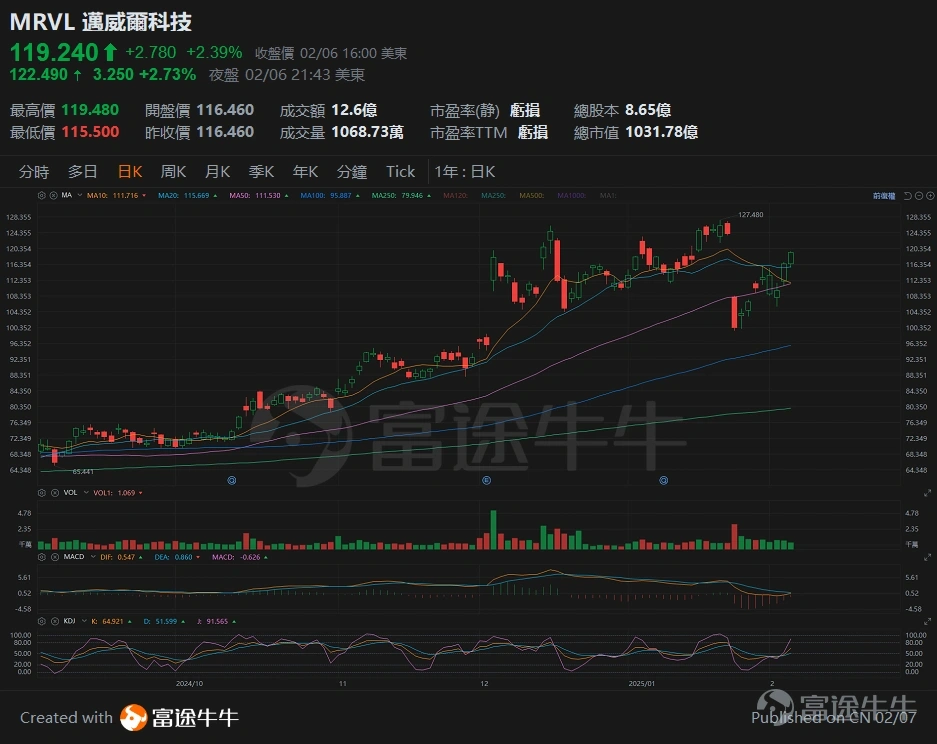Enable the dimmed MA500 line
The image size is (937, 744).
pyautogui.click(x=532, y=195)
